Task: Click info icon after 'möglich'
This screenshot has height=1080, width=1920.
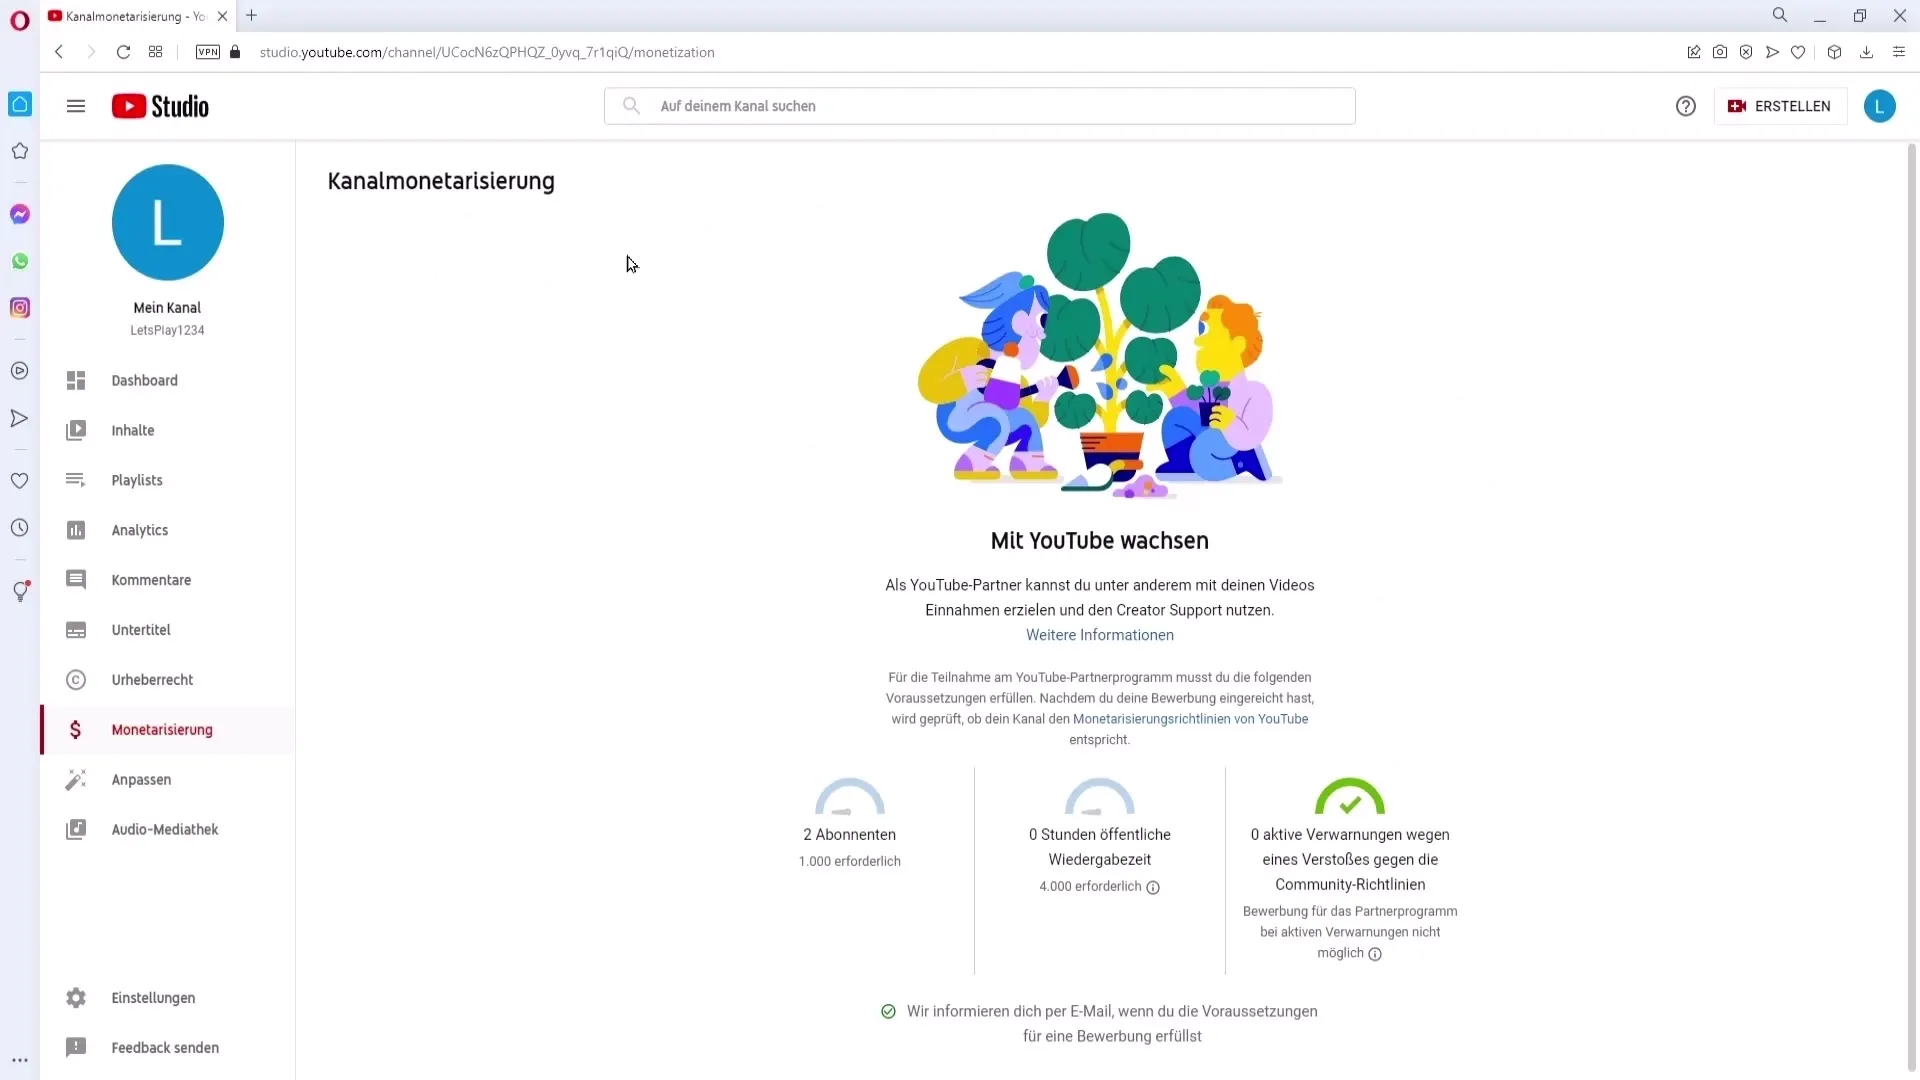Action: click(1375, 954)
